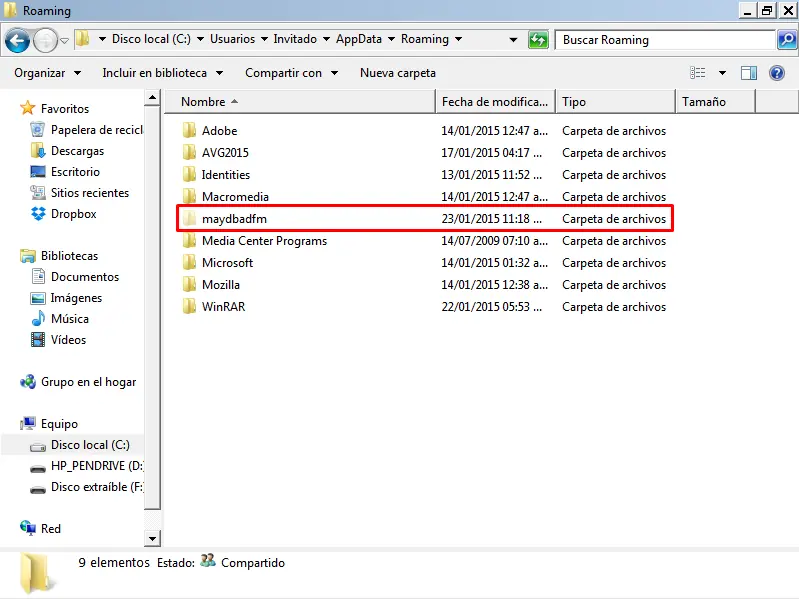Click the sidebar scroll down arrow

tap(152, 538)
